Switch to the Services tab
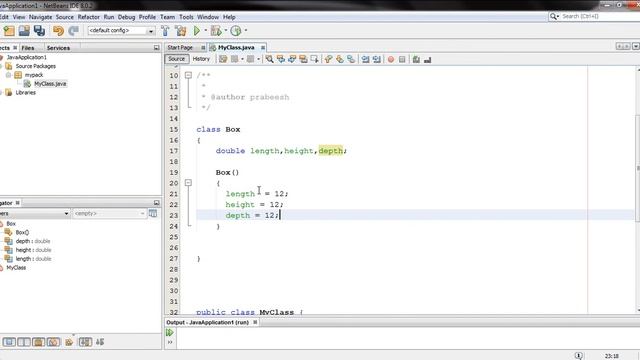This screenshot has height=360, width=640. [58, 48]
